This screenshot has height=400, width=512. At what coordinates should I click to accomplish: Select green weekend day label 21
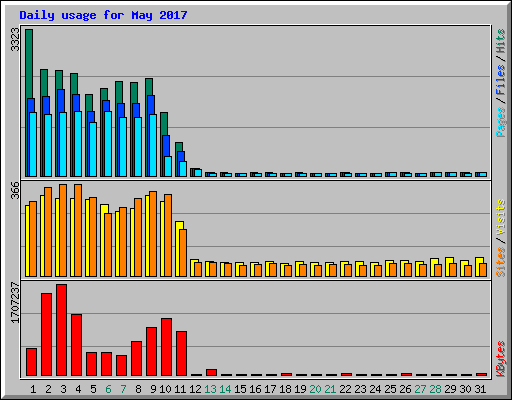click(x=330, y=389)
